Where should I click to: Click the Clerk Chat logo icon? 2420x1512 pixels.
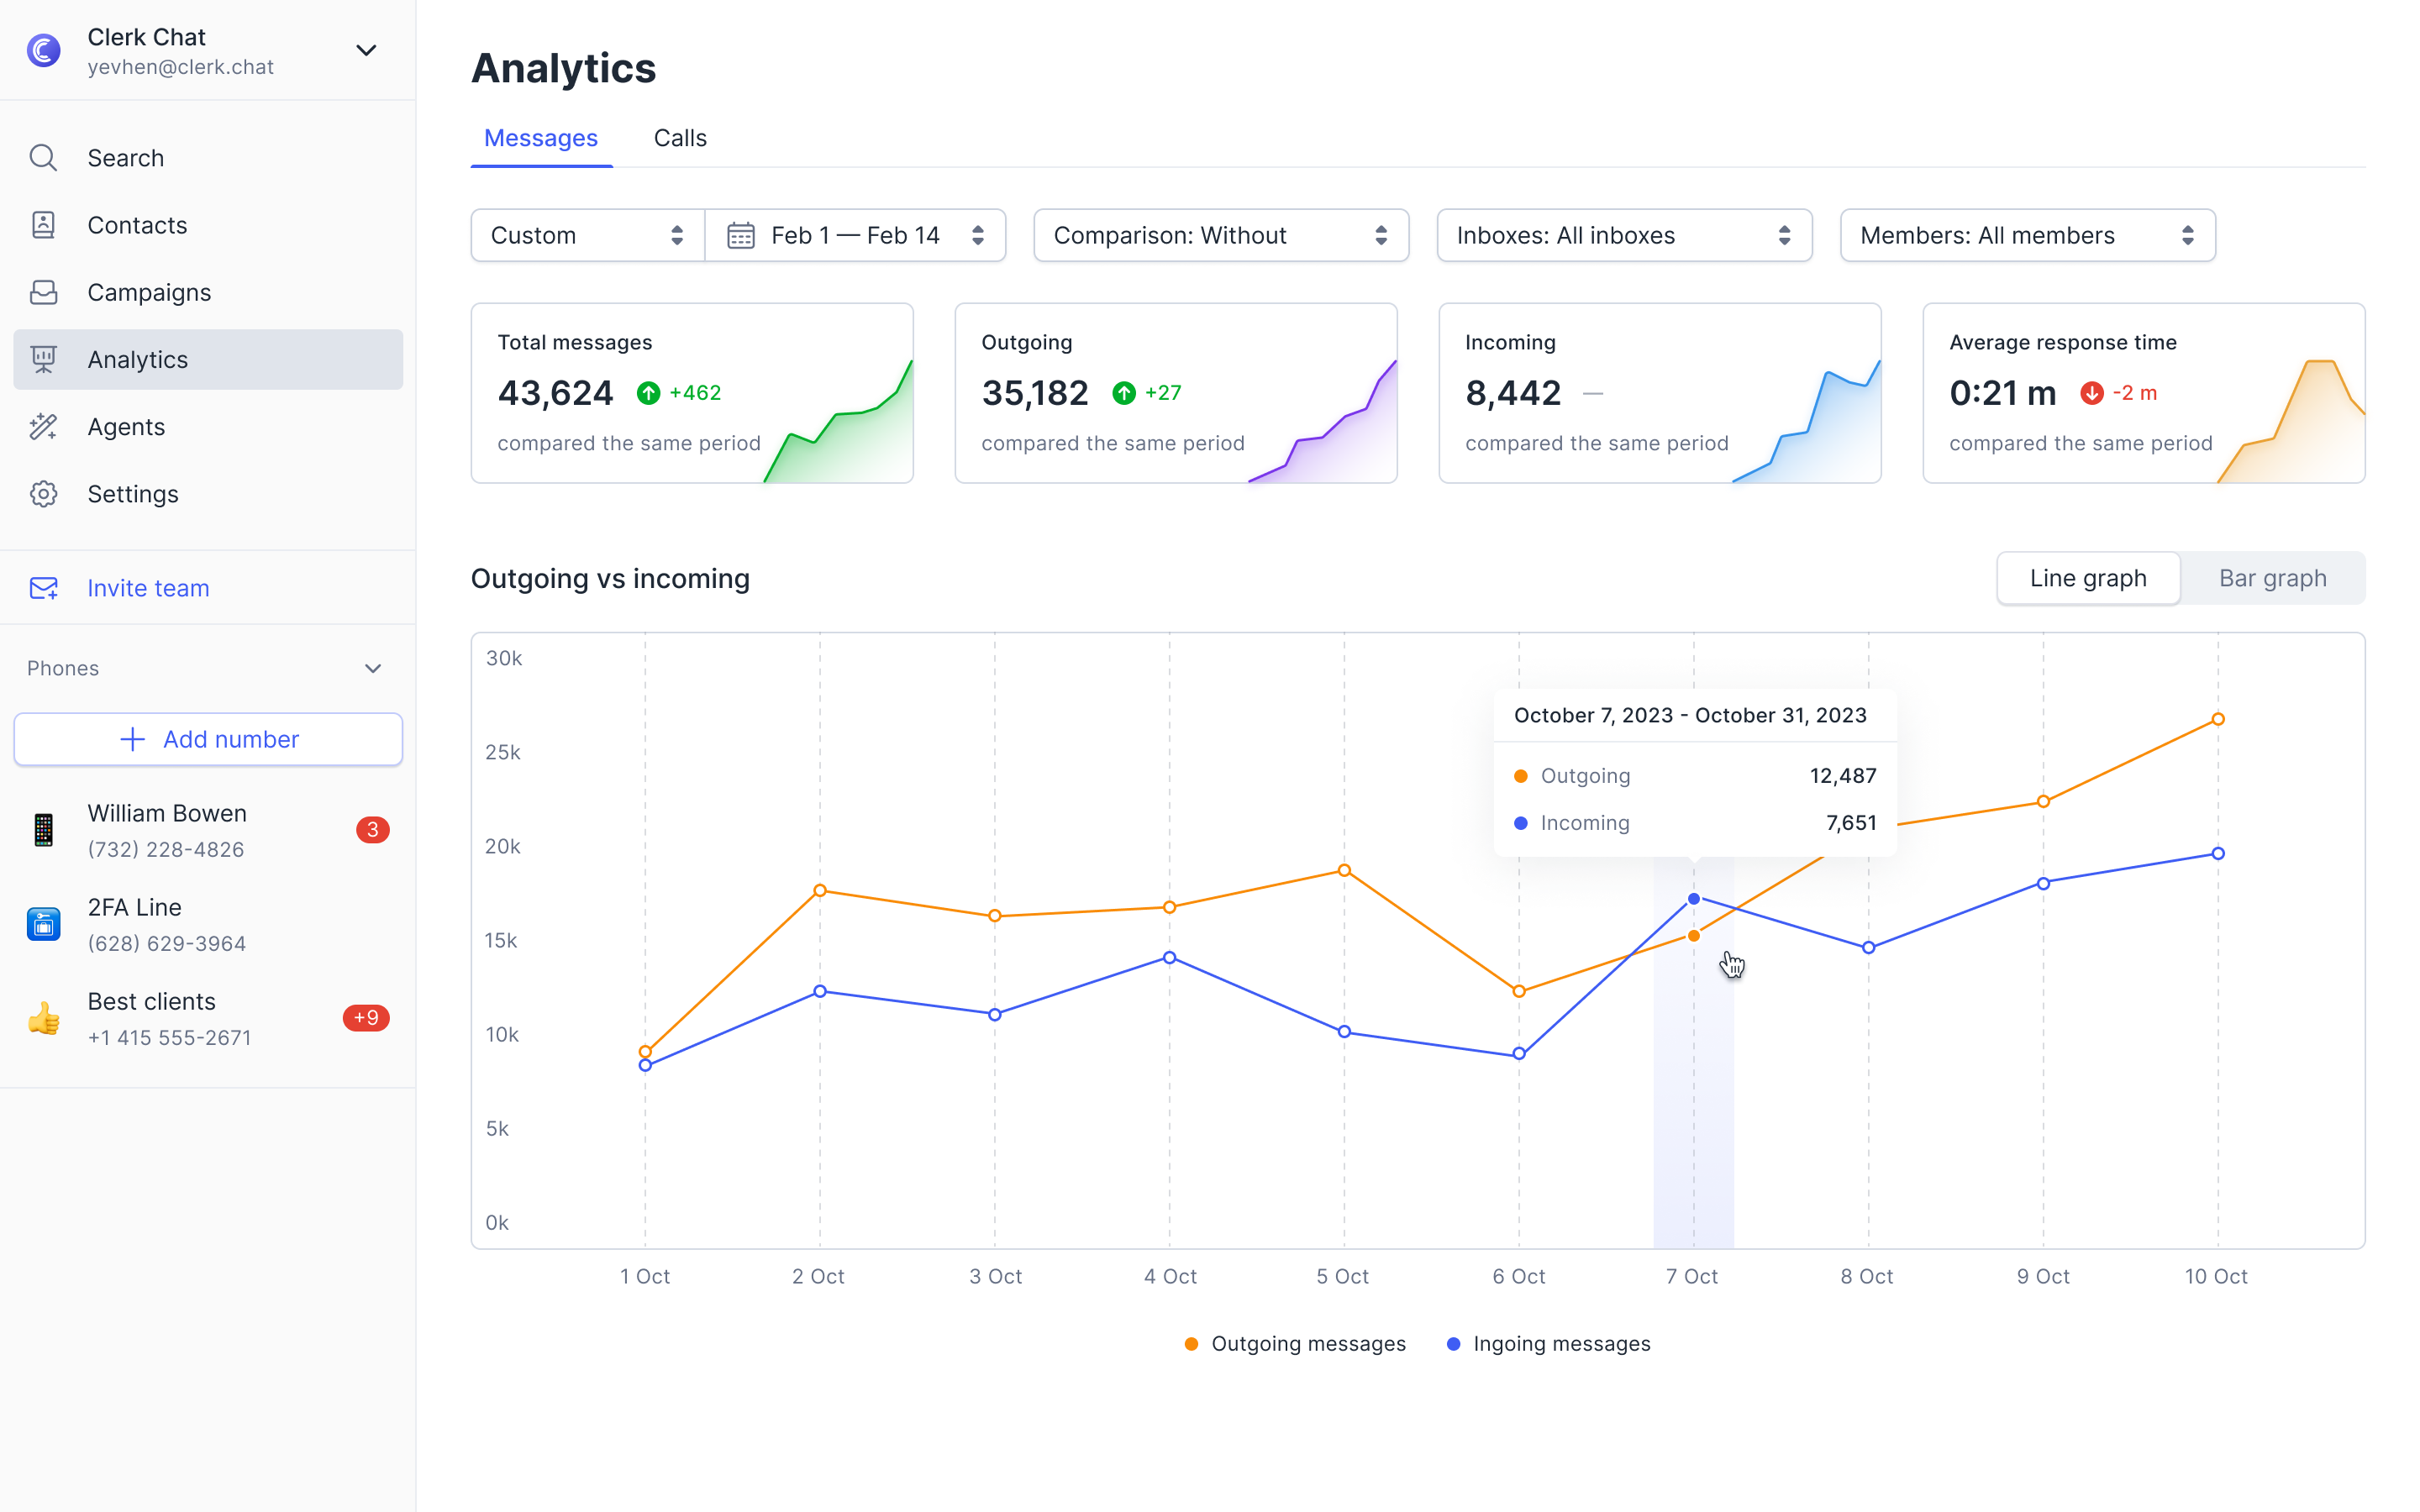click(x=43, y=50)
